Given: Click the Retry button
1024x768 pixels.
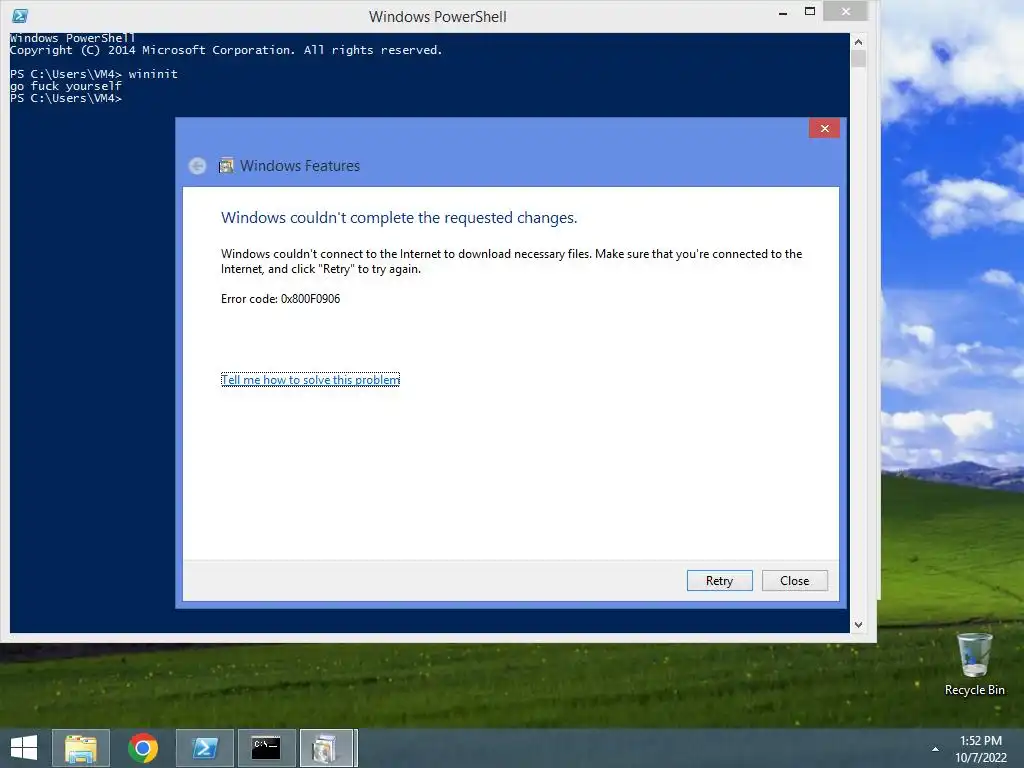Looking at the screenshot, I should [x=719, y=581].
